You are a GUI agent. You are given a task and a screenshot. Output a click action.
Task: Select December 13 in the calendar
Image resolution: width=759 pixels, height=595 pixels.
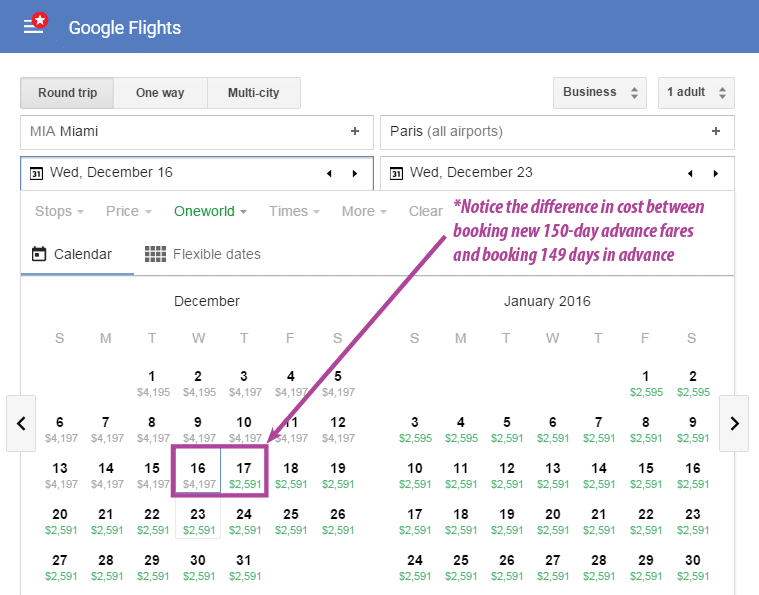click(60, 475)
